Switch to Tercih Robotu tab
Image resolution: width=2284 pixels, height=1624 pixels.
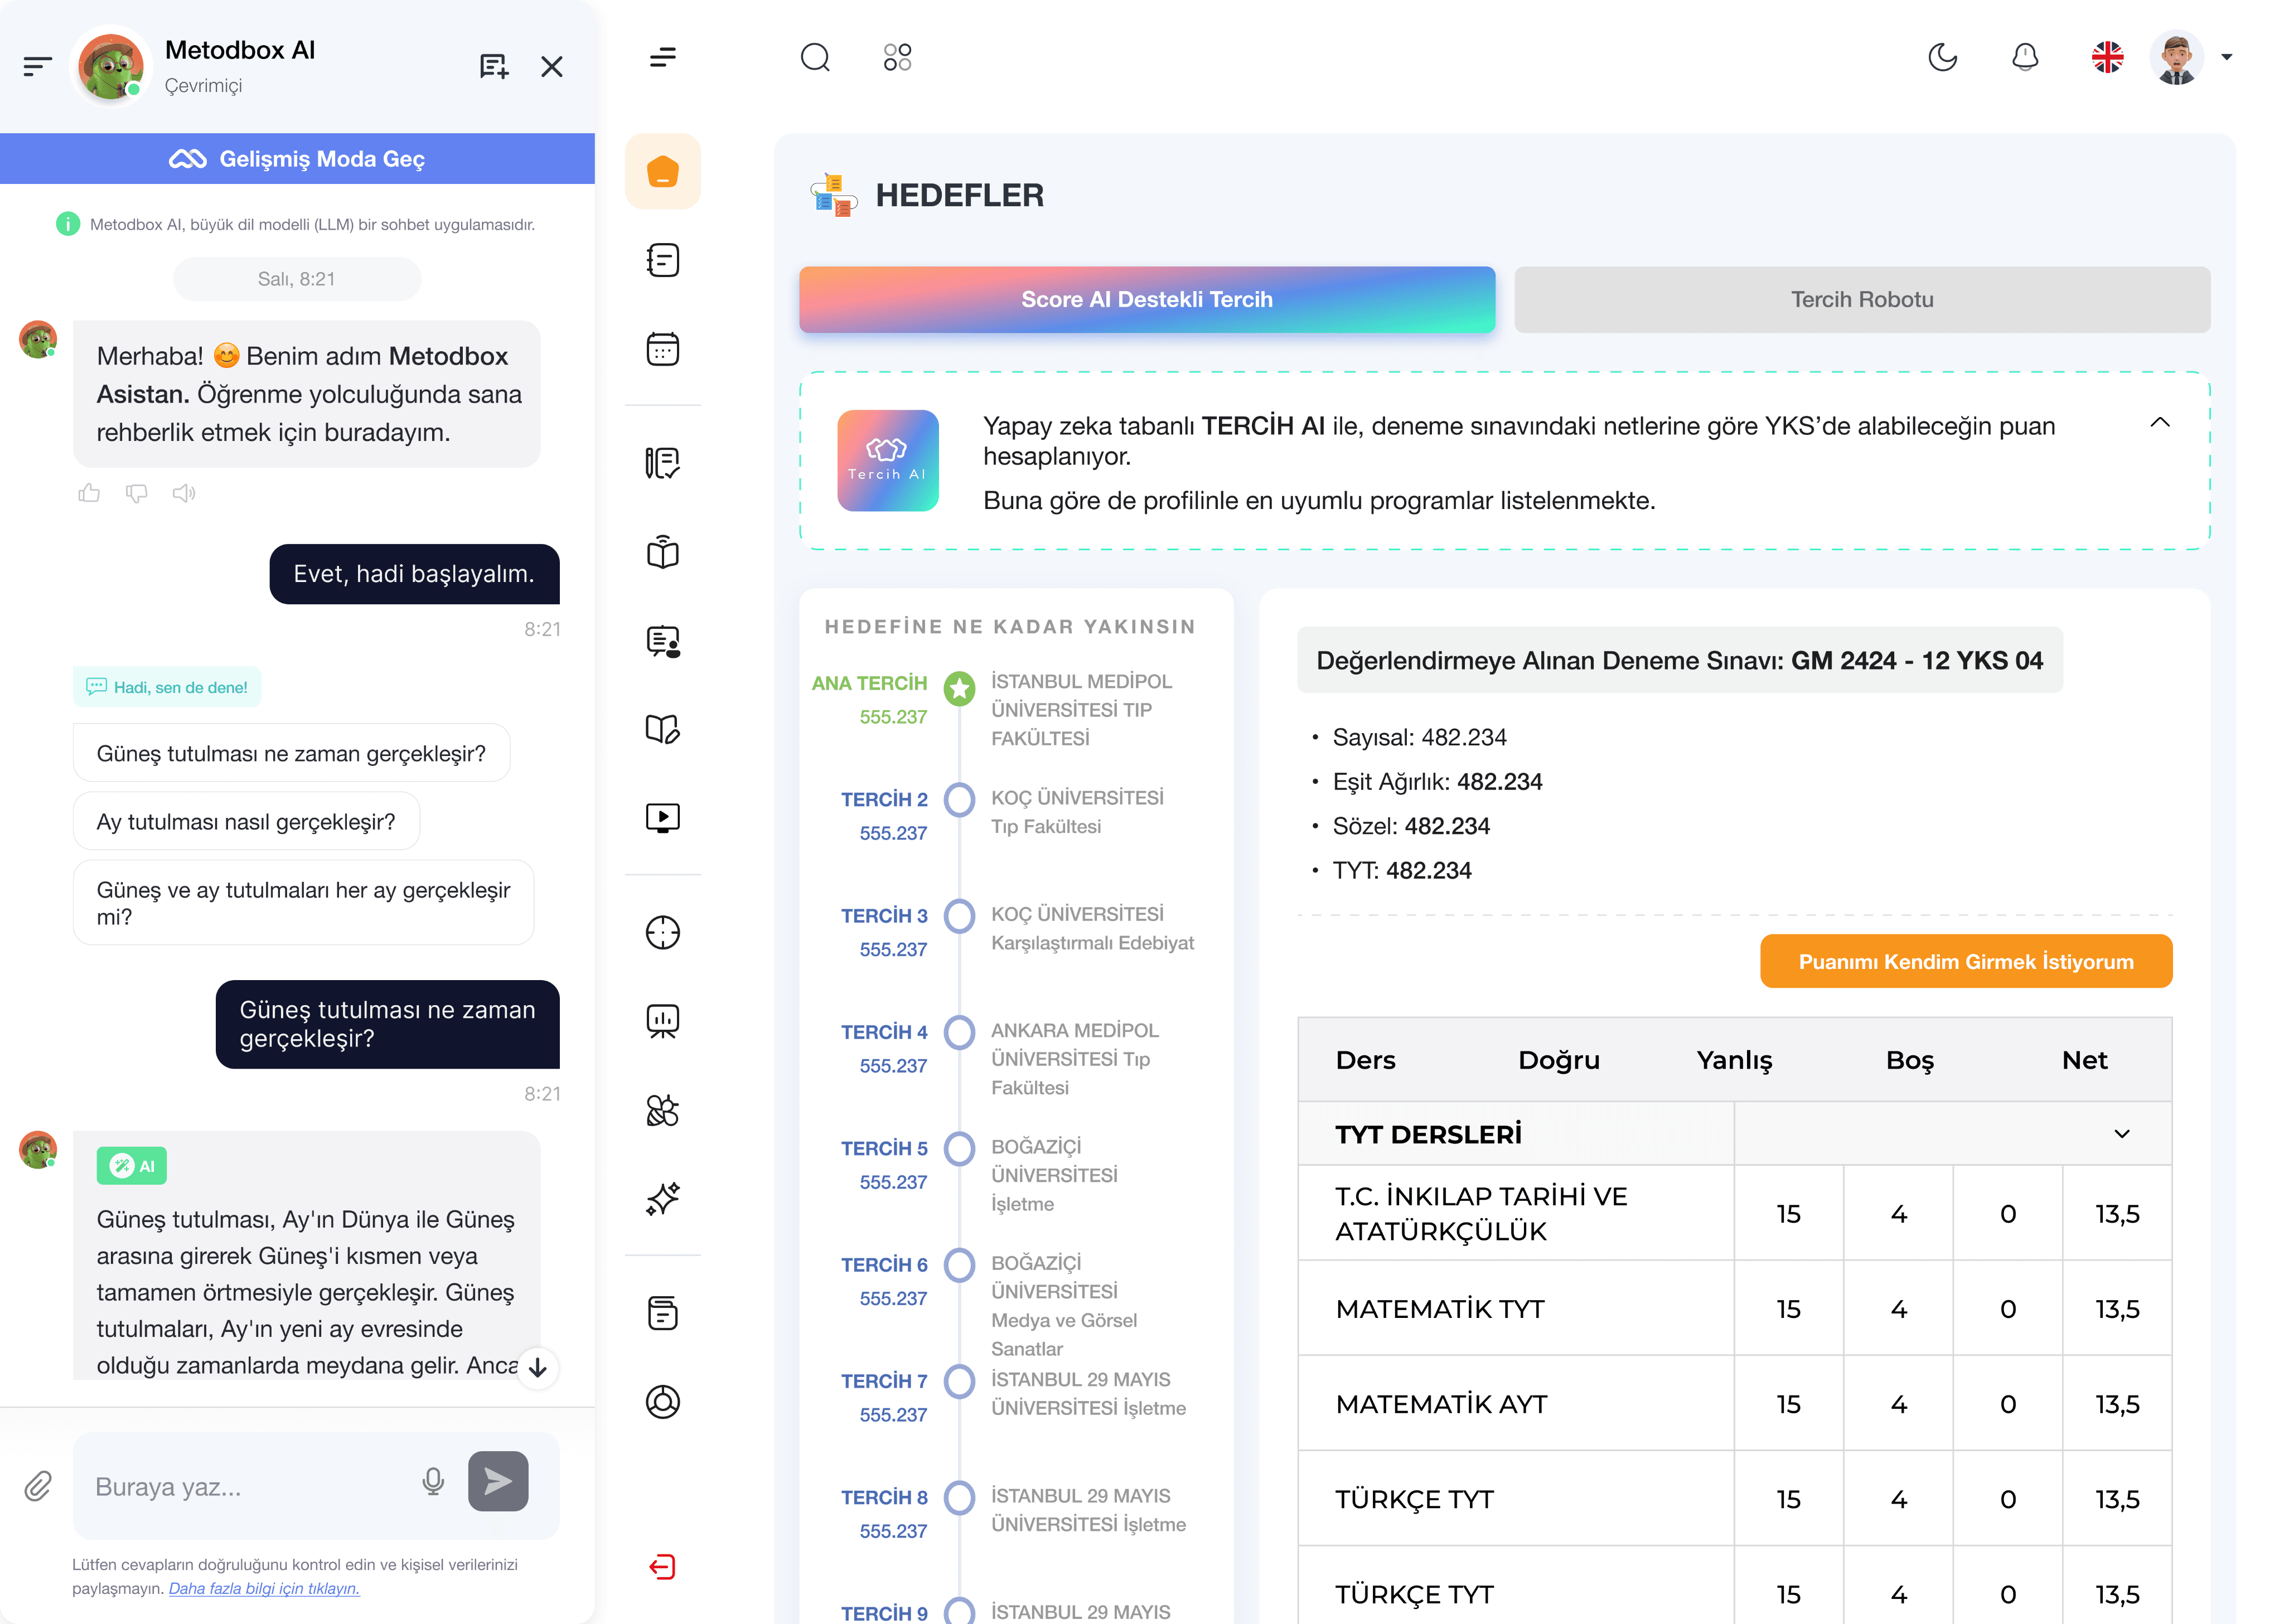click(x=1861, y=299)
